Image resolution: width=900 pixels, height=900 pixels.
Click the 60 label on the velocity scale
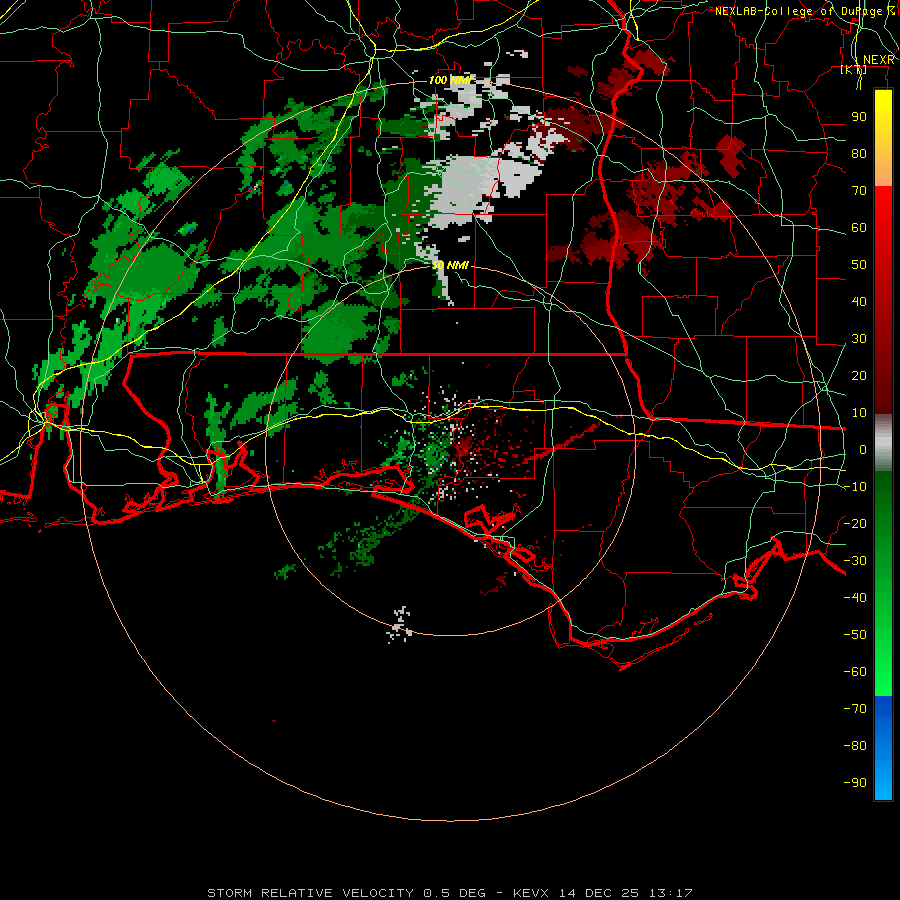pos(859,228)
